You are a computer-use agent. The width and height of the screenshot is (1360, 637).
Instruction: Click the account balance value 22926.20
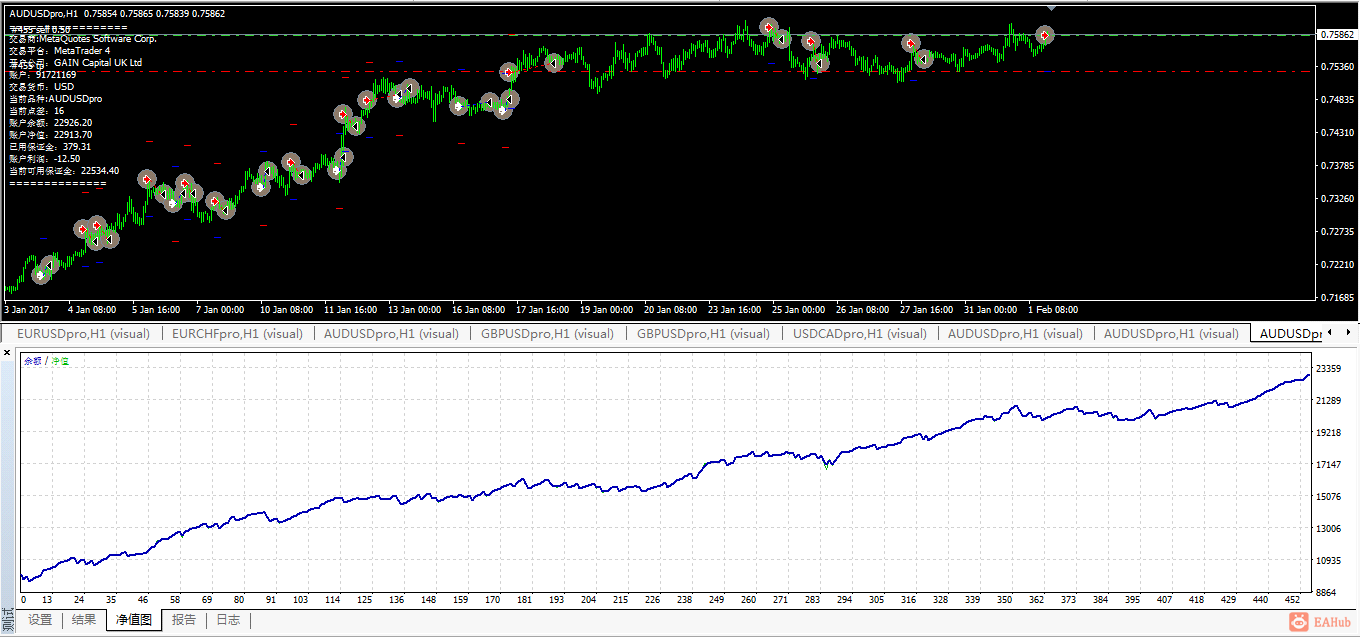73,123
